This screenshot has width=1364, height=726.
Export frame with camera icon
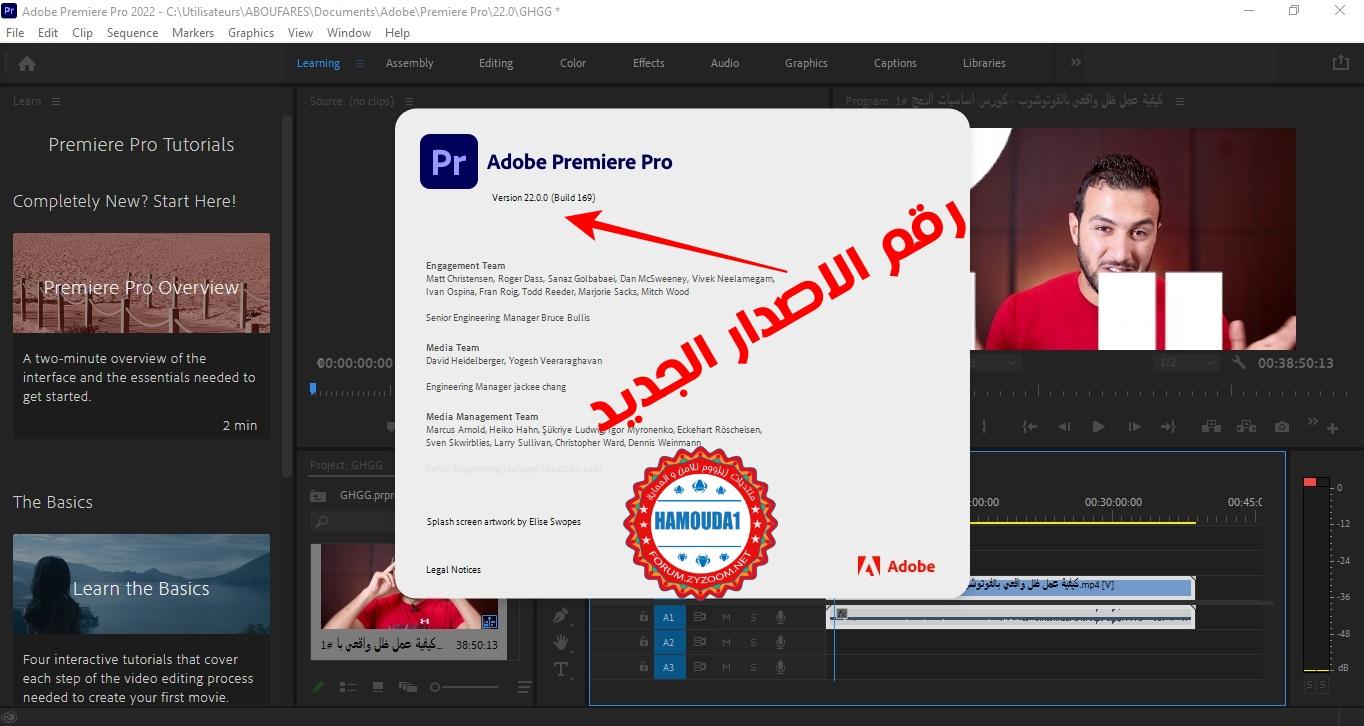[1281, 426]
